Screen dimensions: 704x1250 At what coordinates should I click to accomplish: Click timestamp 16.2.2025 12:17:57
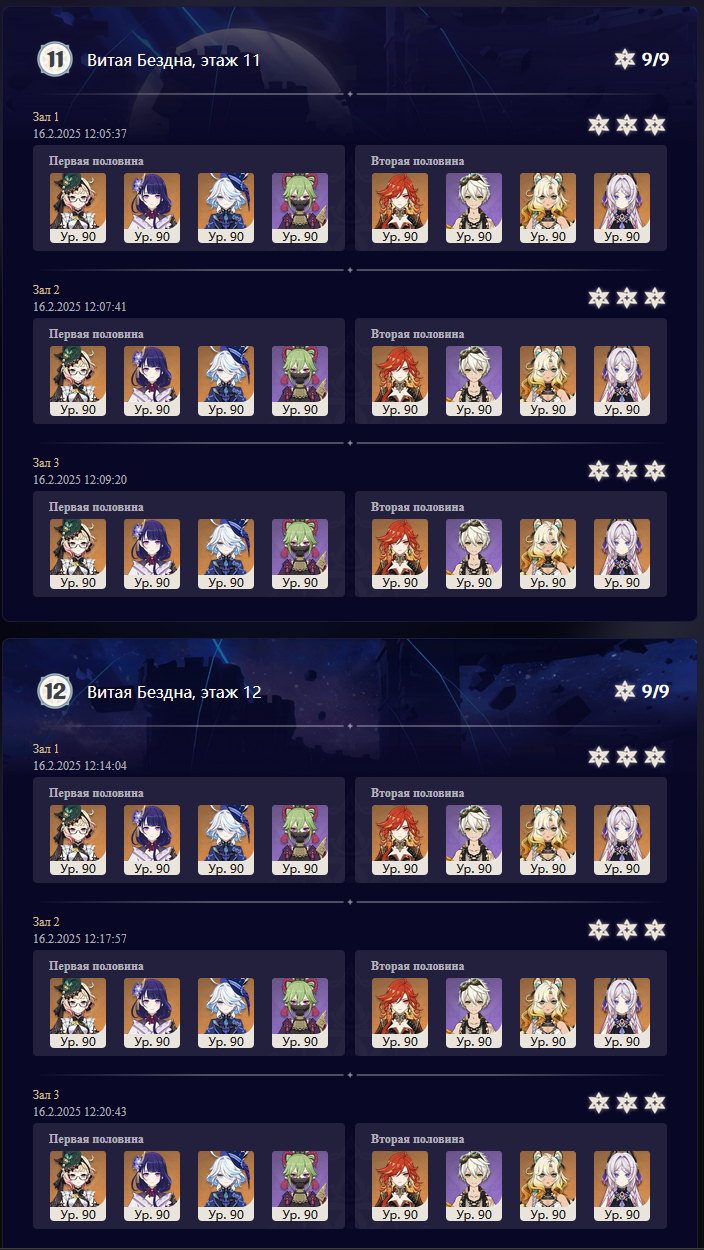80,939
